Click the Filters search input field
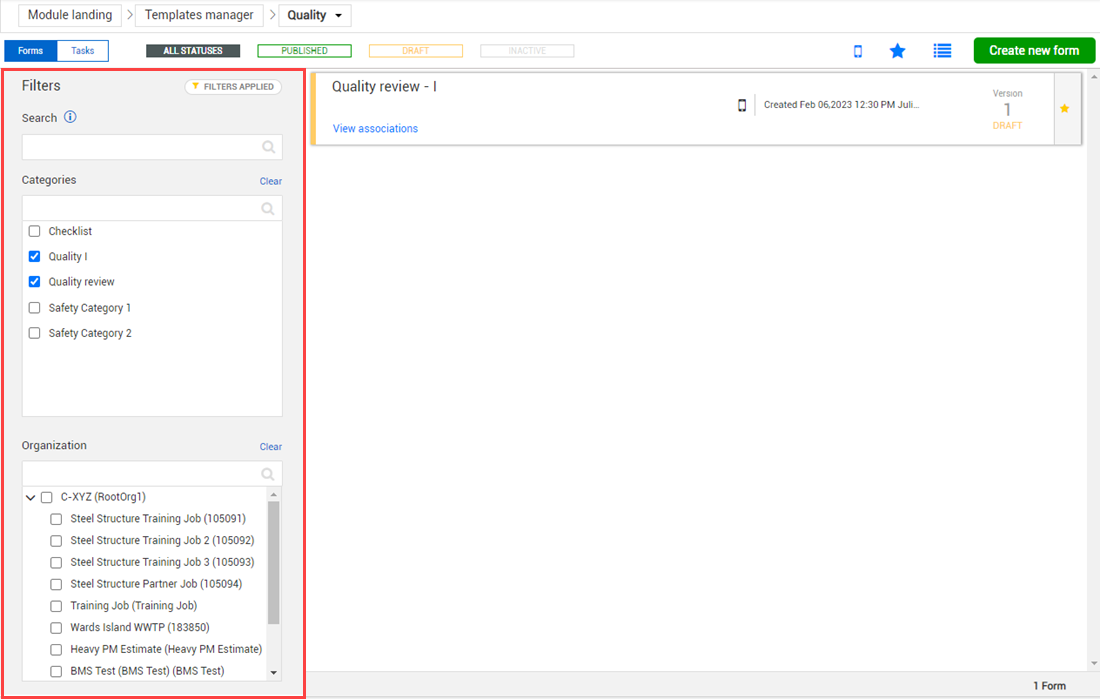Screen dimensions: 1100x699 [x=142, y=147]
